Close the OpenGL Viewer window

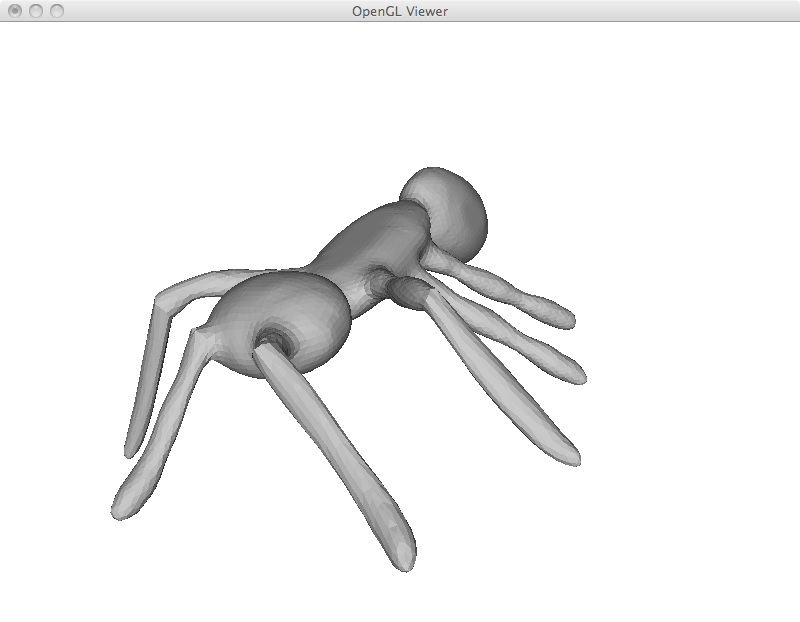[15, 11]
